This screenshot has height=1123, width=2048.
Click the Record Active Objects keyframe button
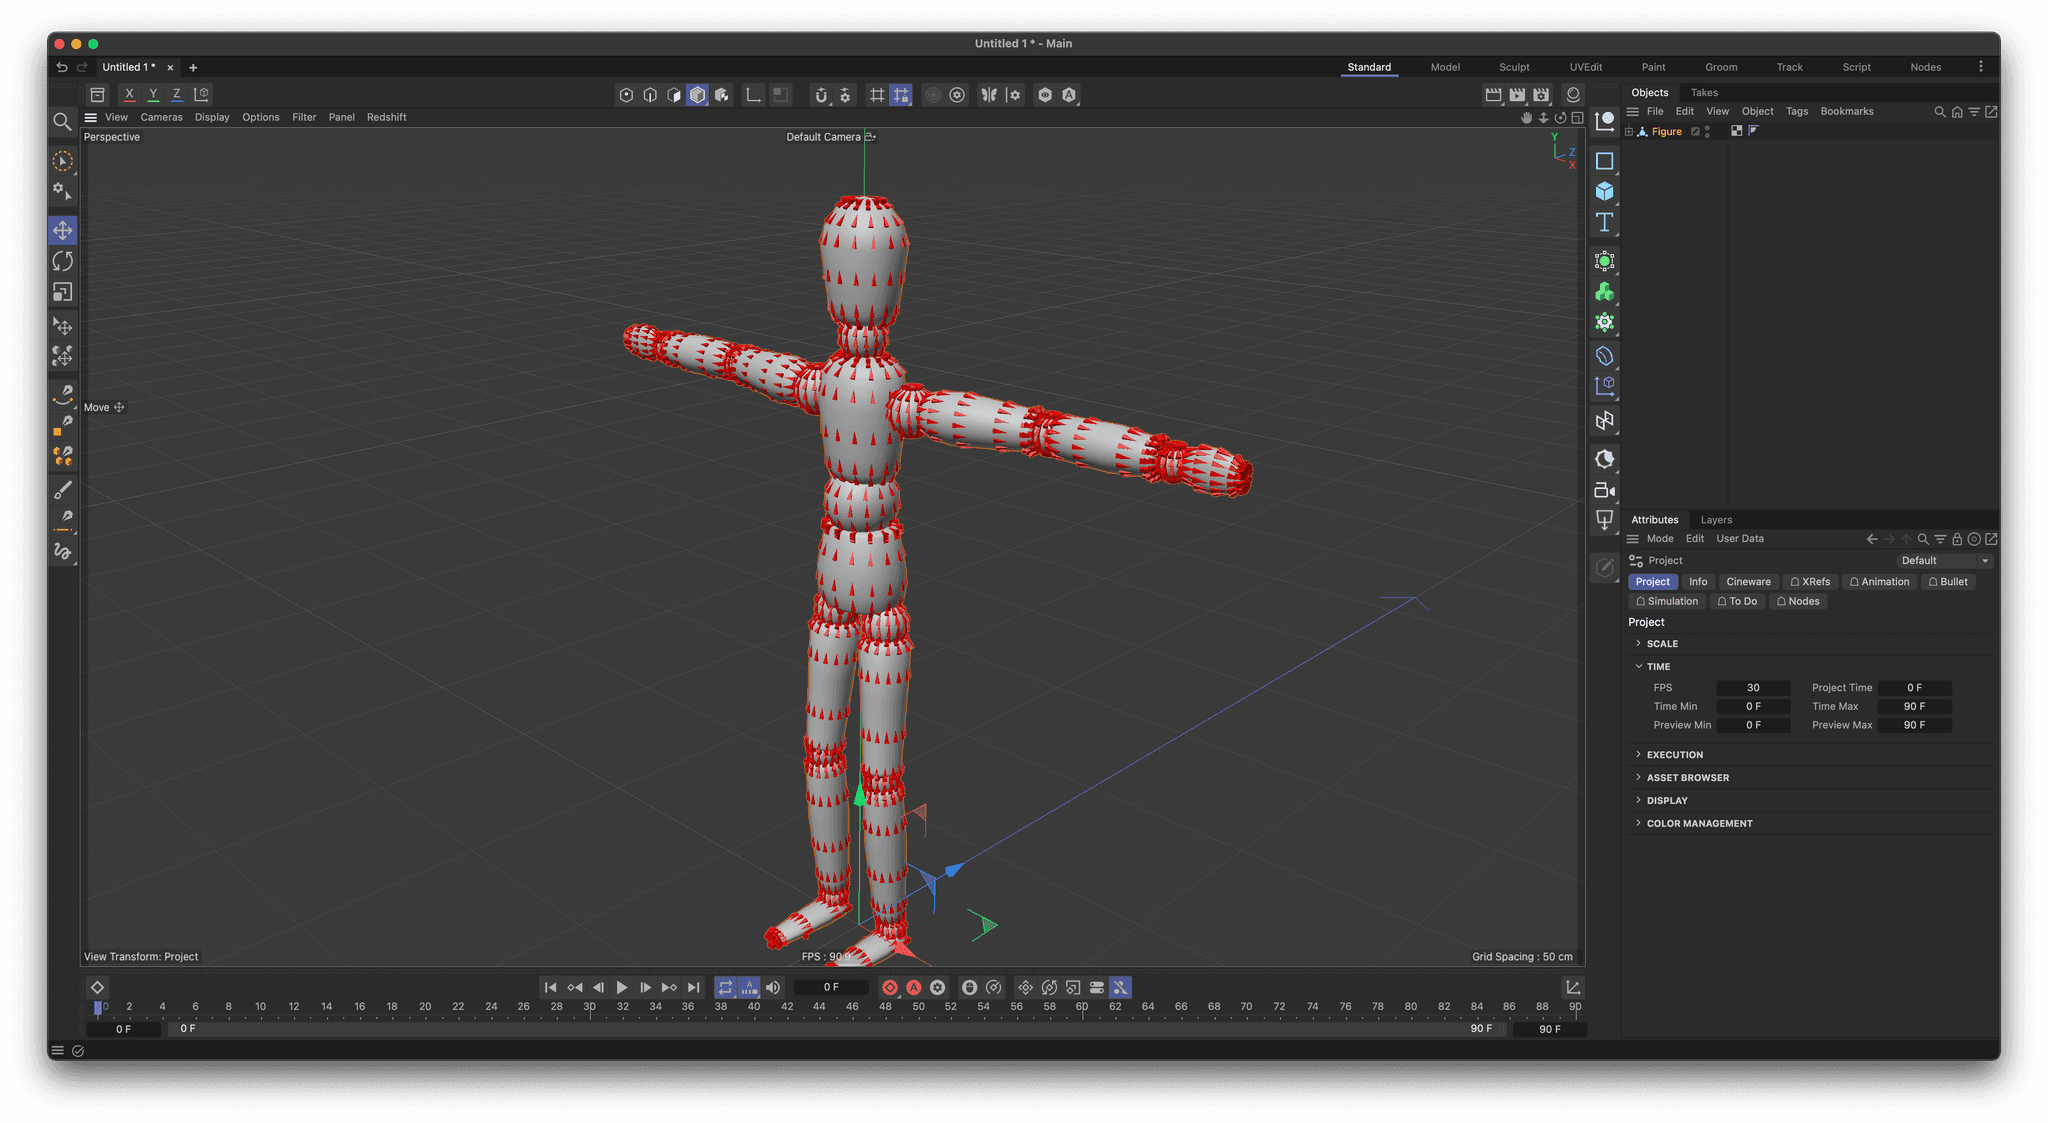pos(889,987)
